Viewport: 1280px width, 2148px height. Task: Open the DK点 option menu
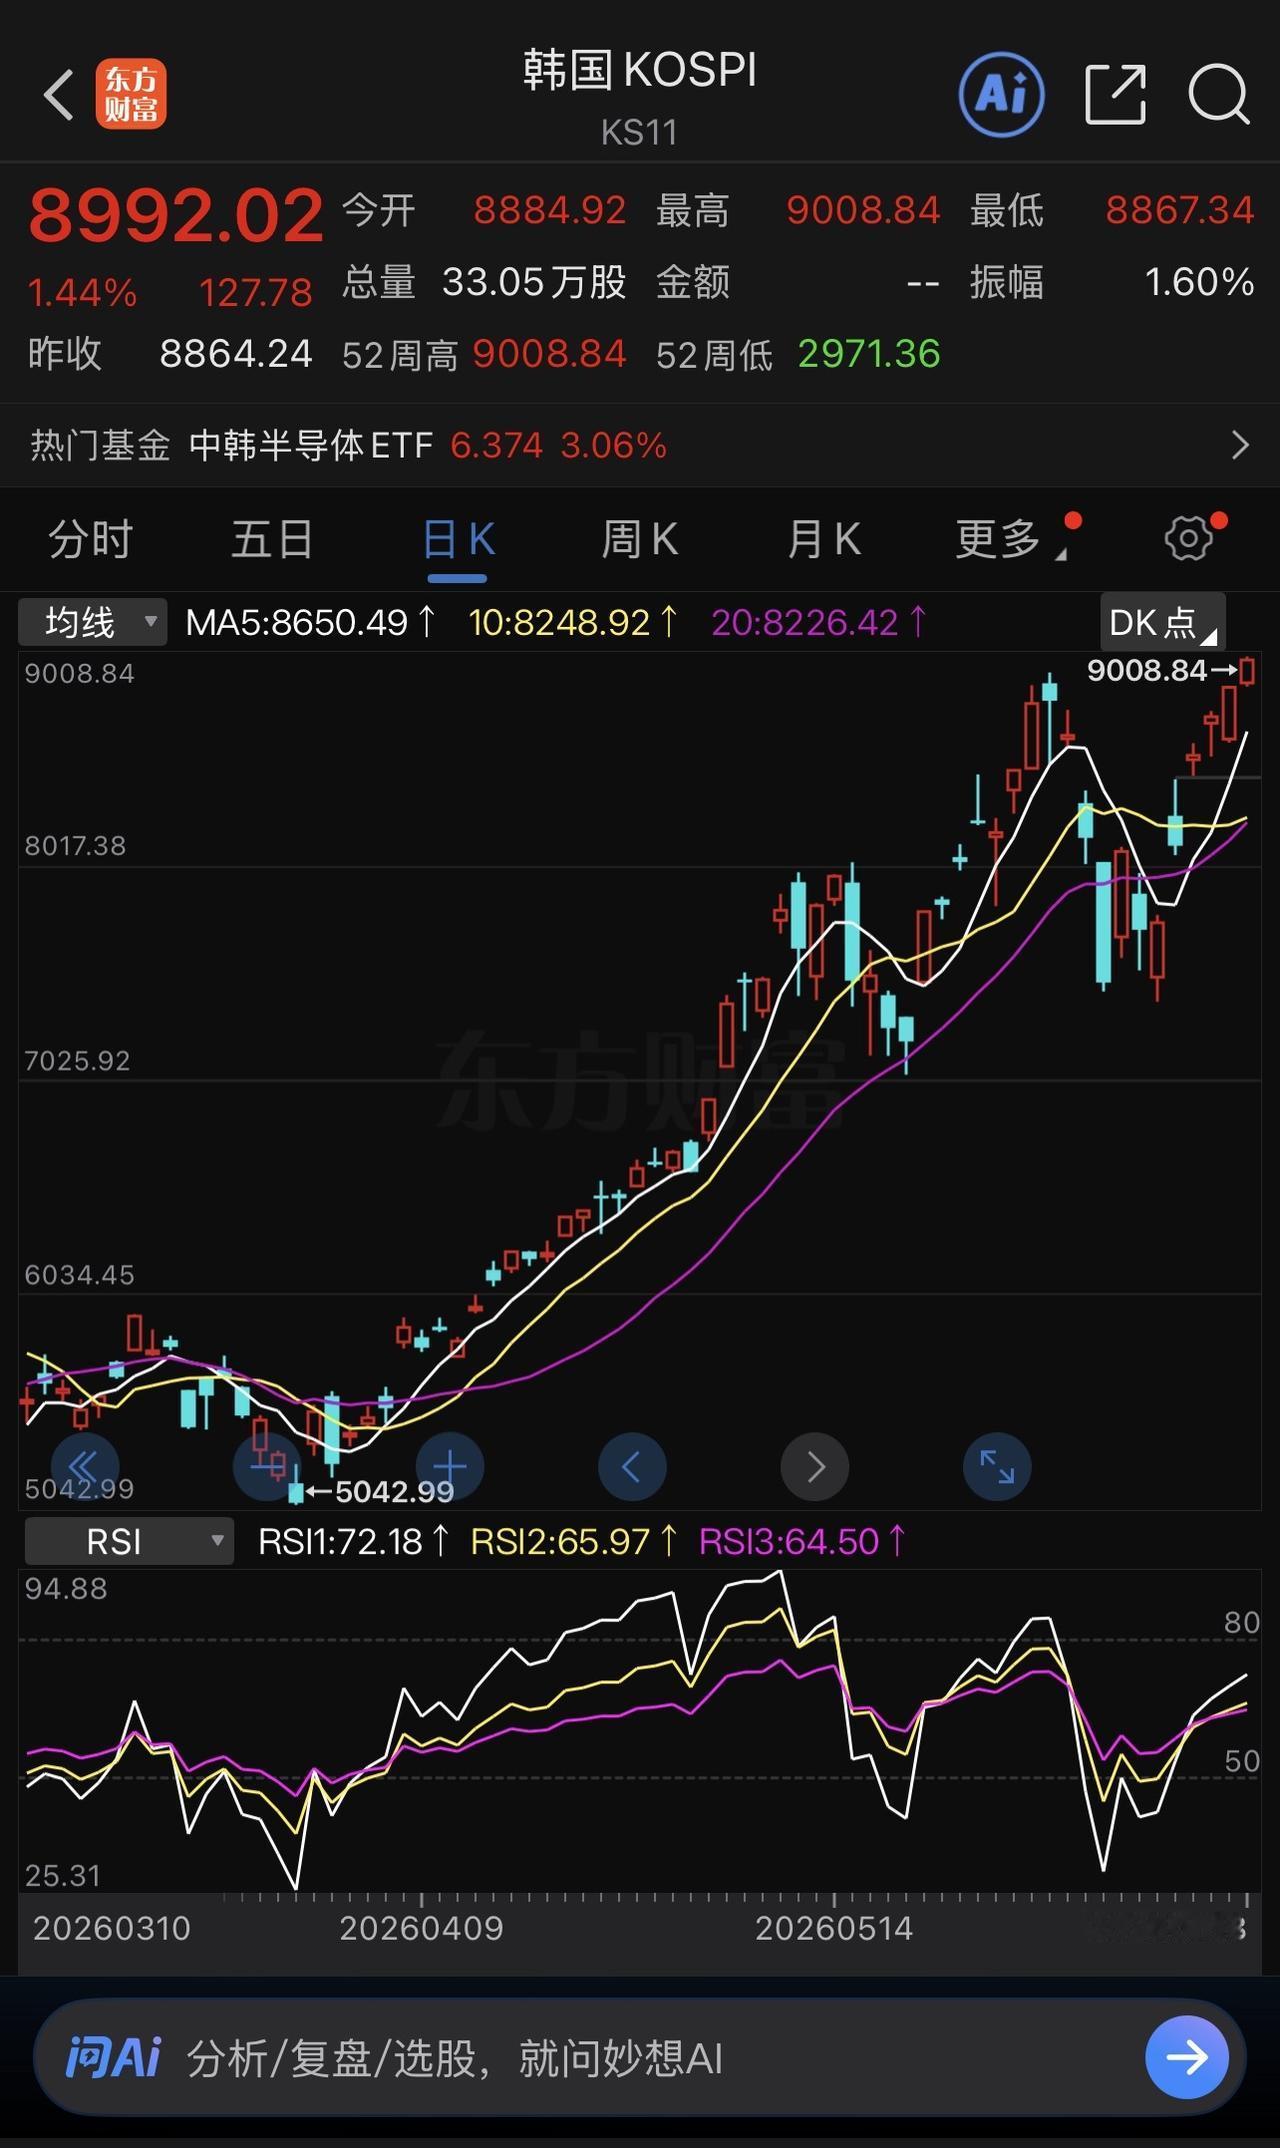point(1162,622)
